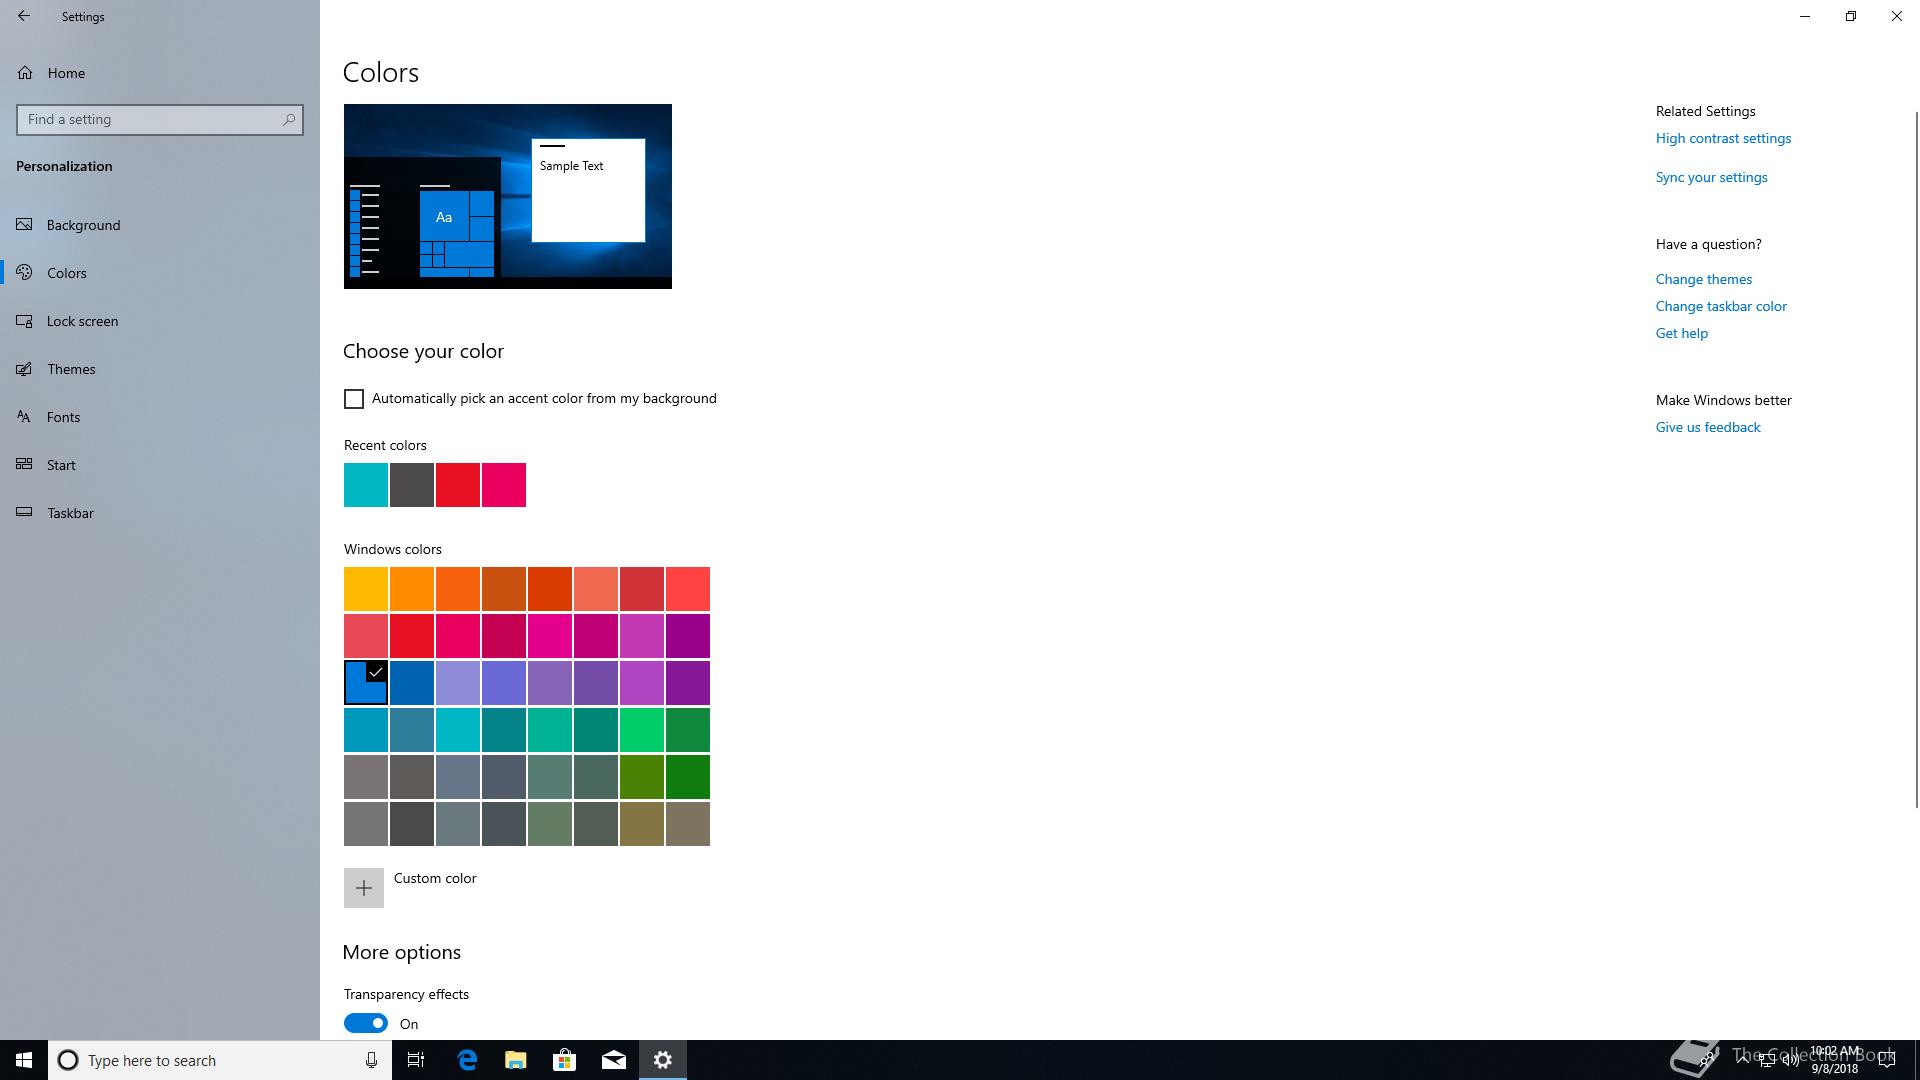Click the Task View icon in taskbar
The width and height of the screenshot is (1920, 1080).
point(416,1060)
